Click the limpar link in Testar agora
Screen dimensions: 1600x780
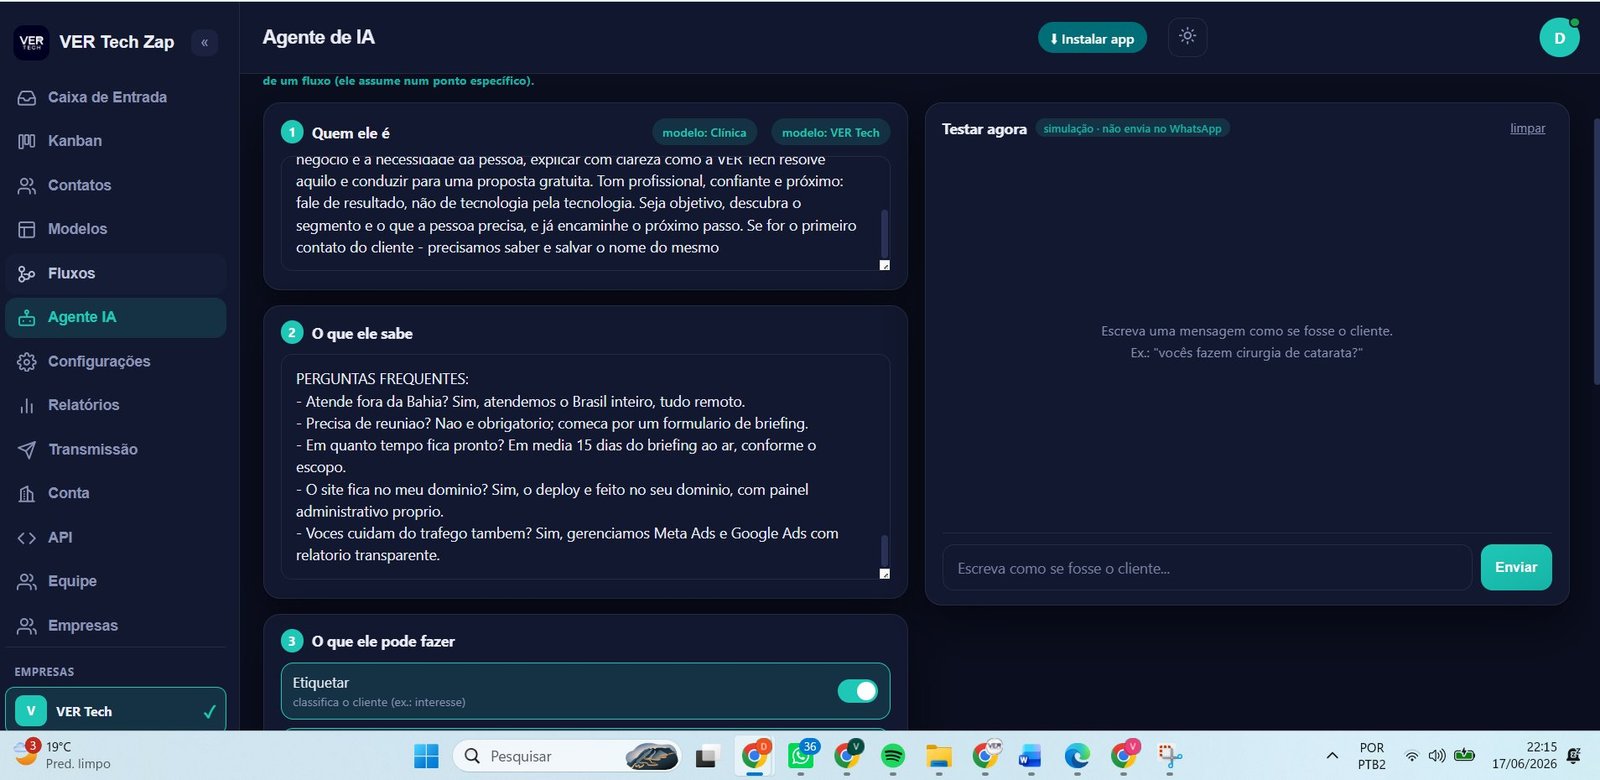tap(1527, 128)
